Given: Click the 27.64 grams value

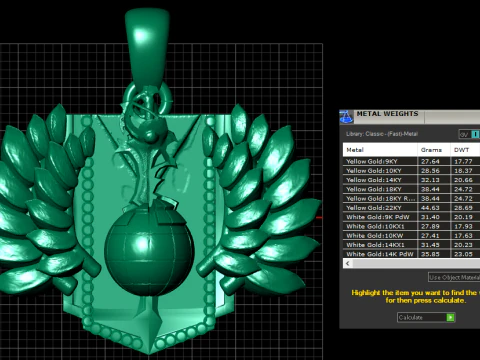Looking at the screenshot, I should pyautogui.click(x=430, y=161).
